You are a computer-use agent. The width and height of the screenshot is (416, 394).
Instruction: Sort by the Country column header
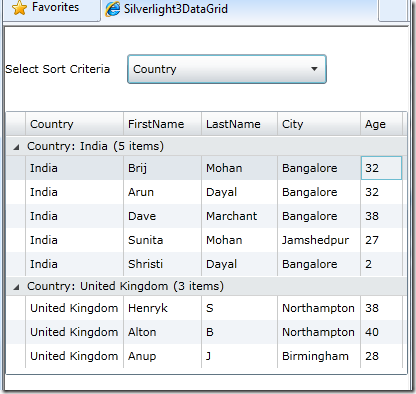[74, 124]
